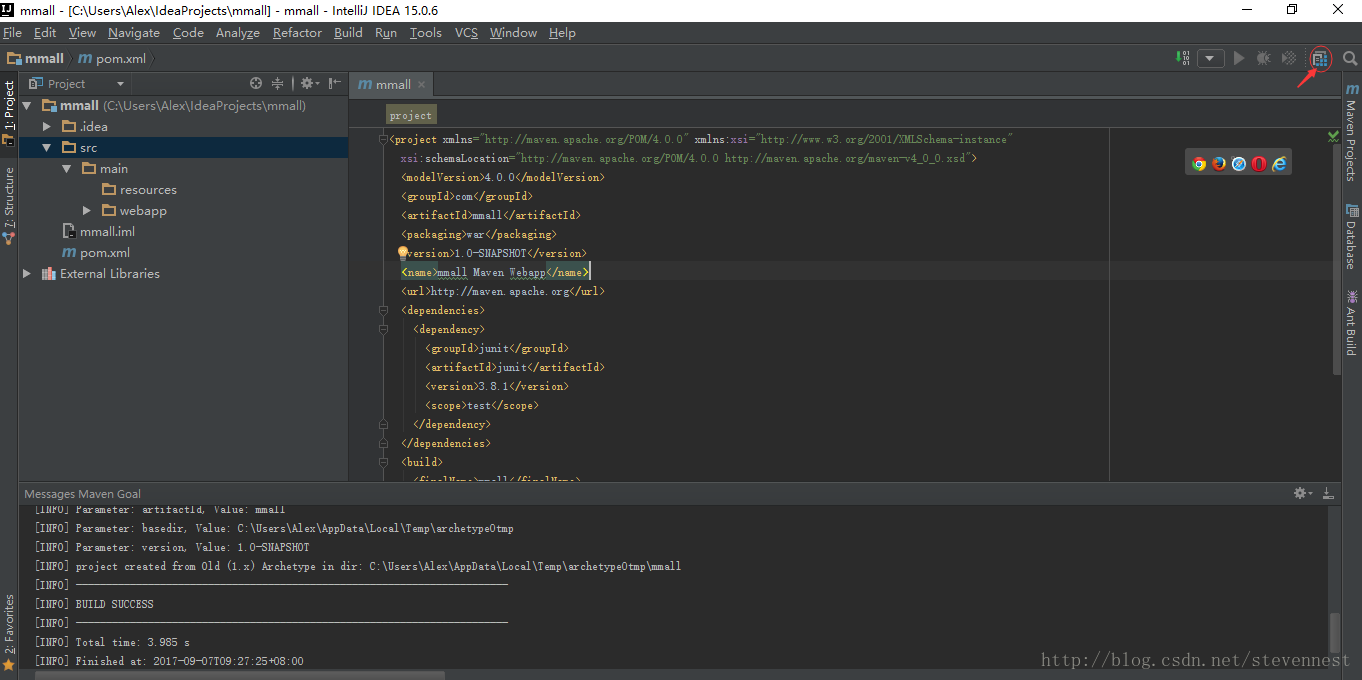Open the Navigate menu
Viewport: 1362px width, 680px height.
[134, 33]
